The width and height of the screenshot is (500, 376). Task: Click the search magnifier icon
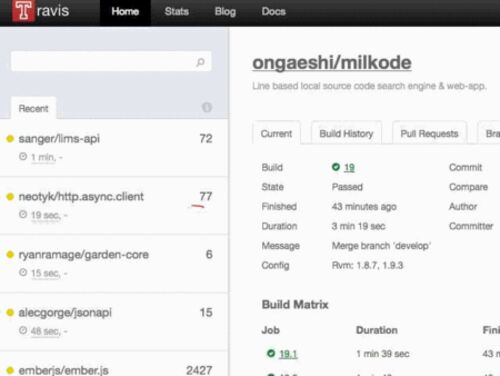click(x=200, y=62)
